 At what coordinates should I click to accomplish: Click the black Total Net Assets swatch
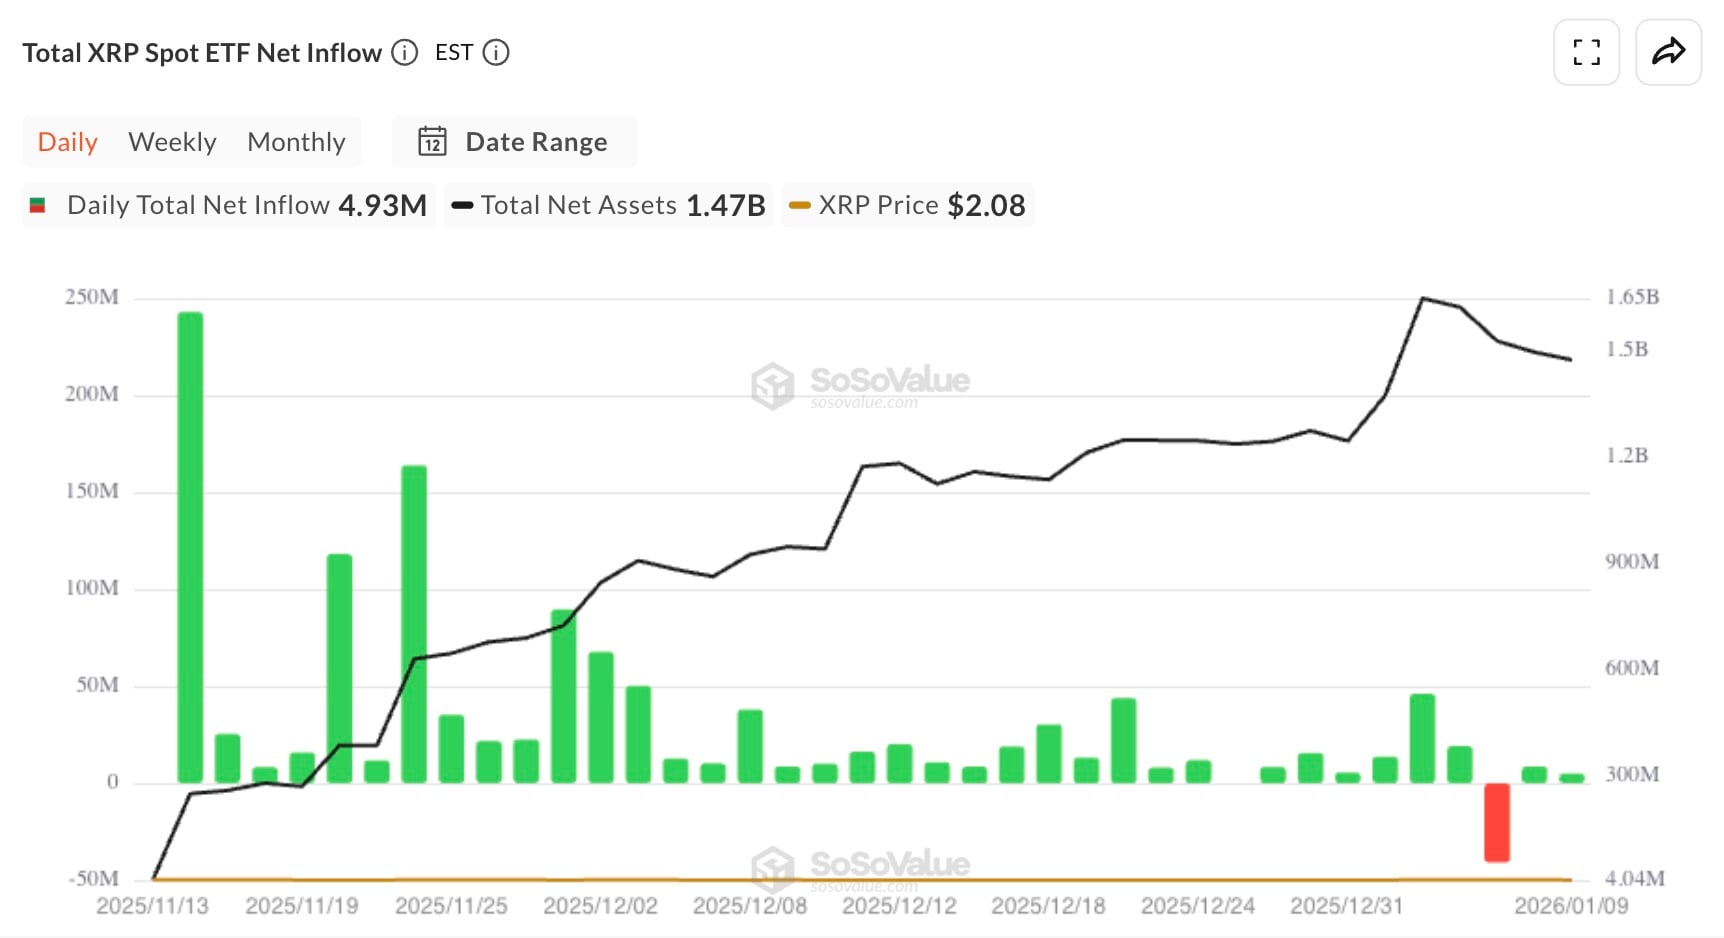coord(462,206)
